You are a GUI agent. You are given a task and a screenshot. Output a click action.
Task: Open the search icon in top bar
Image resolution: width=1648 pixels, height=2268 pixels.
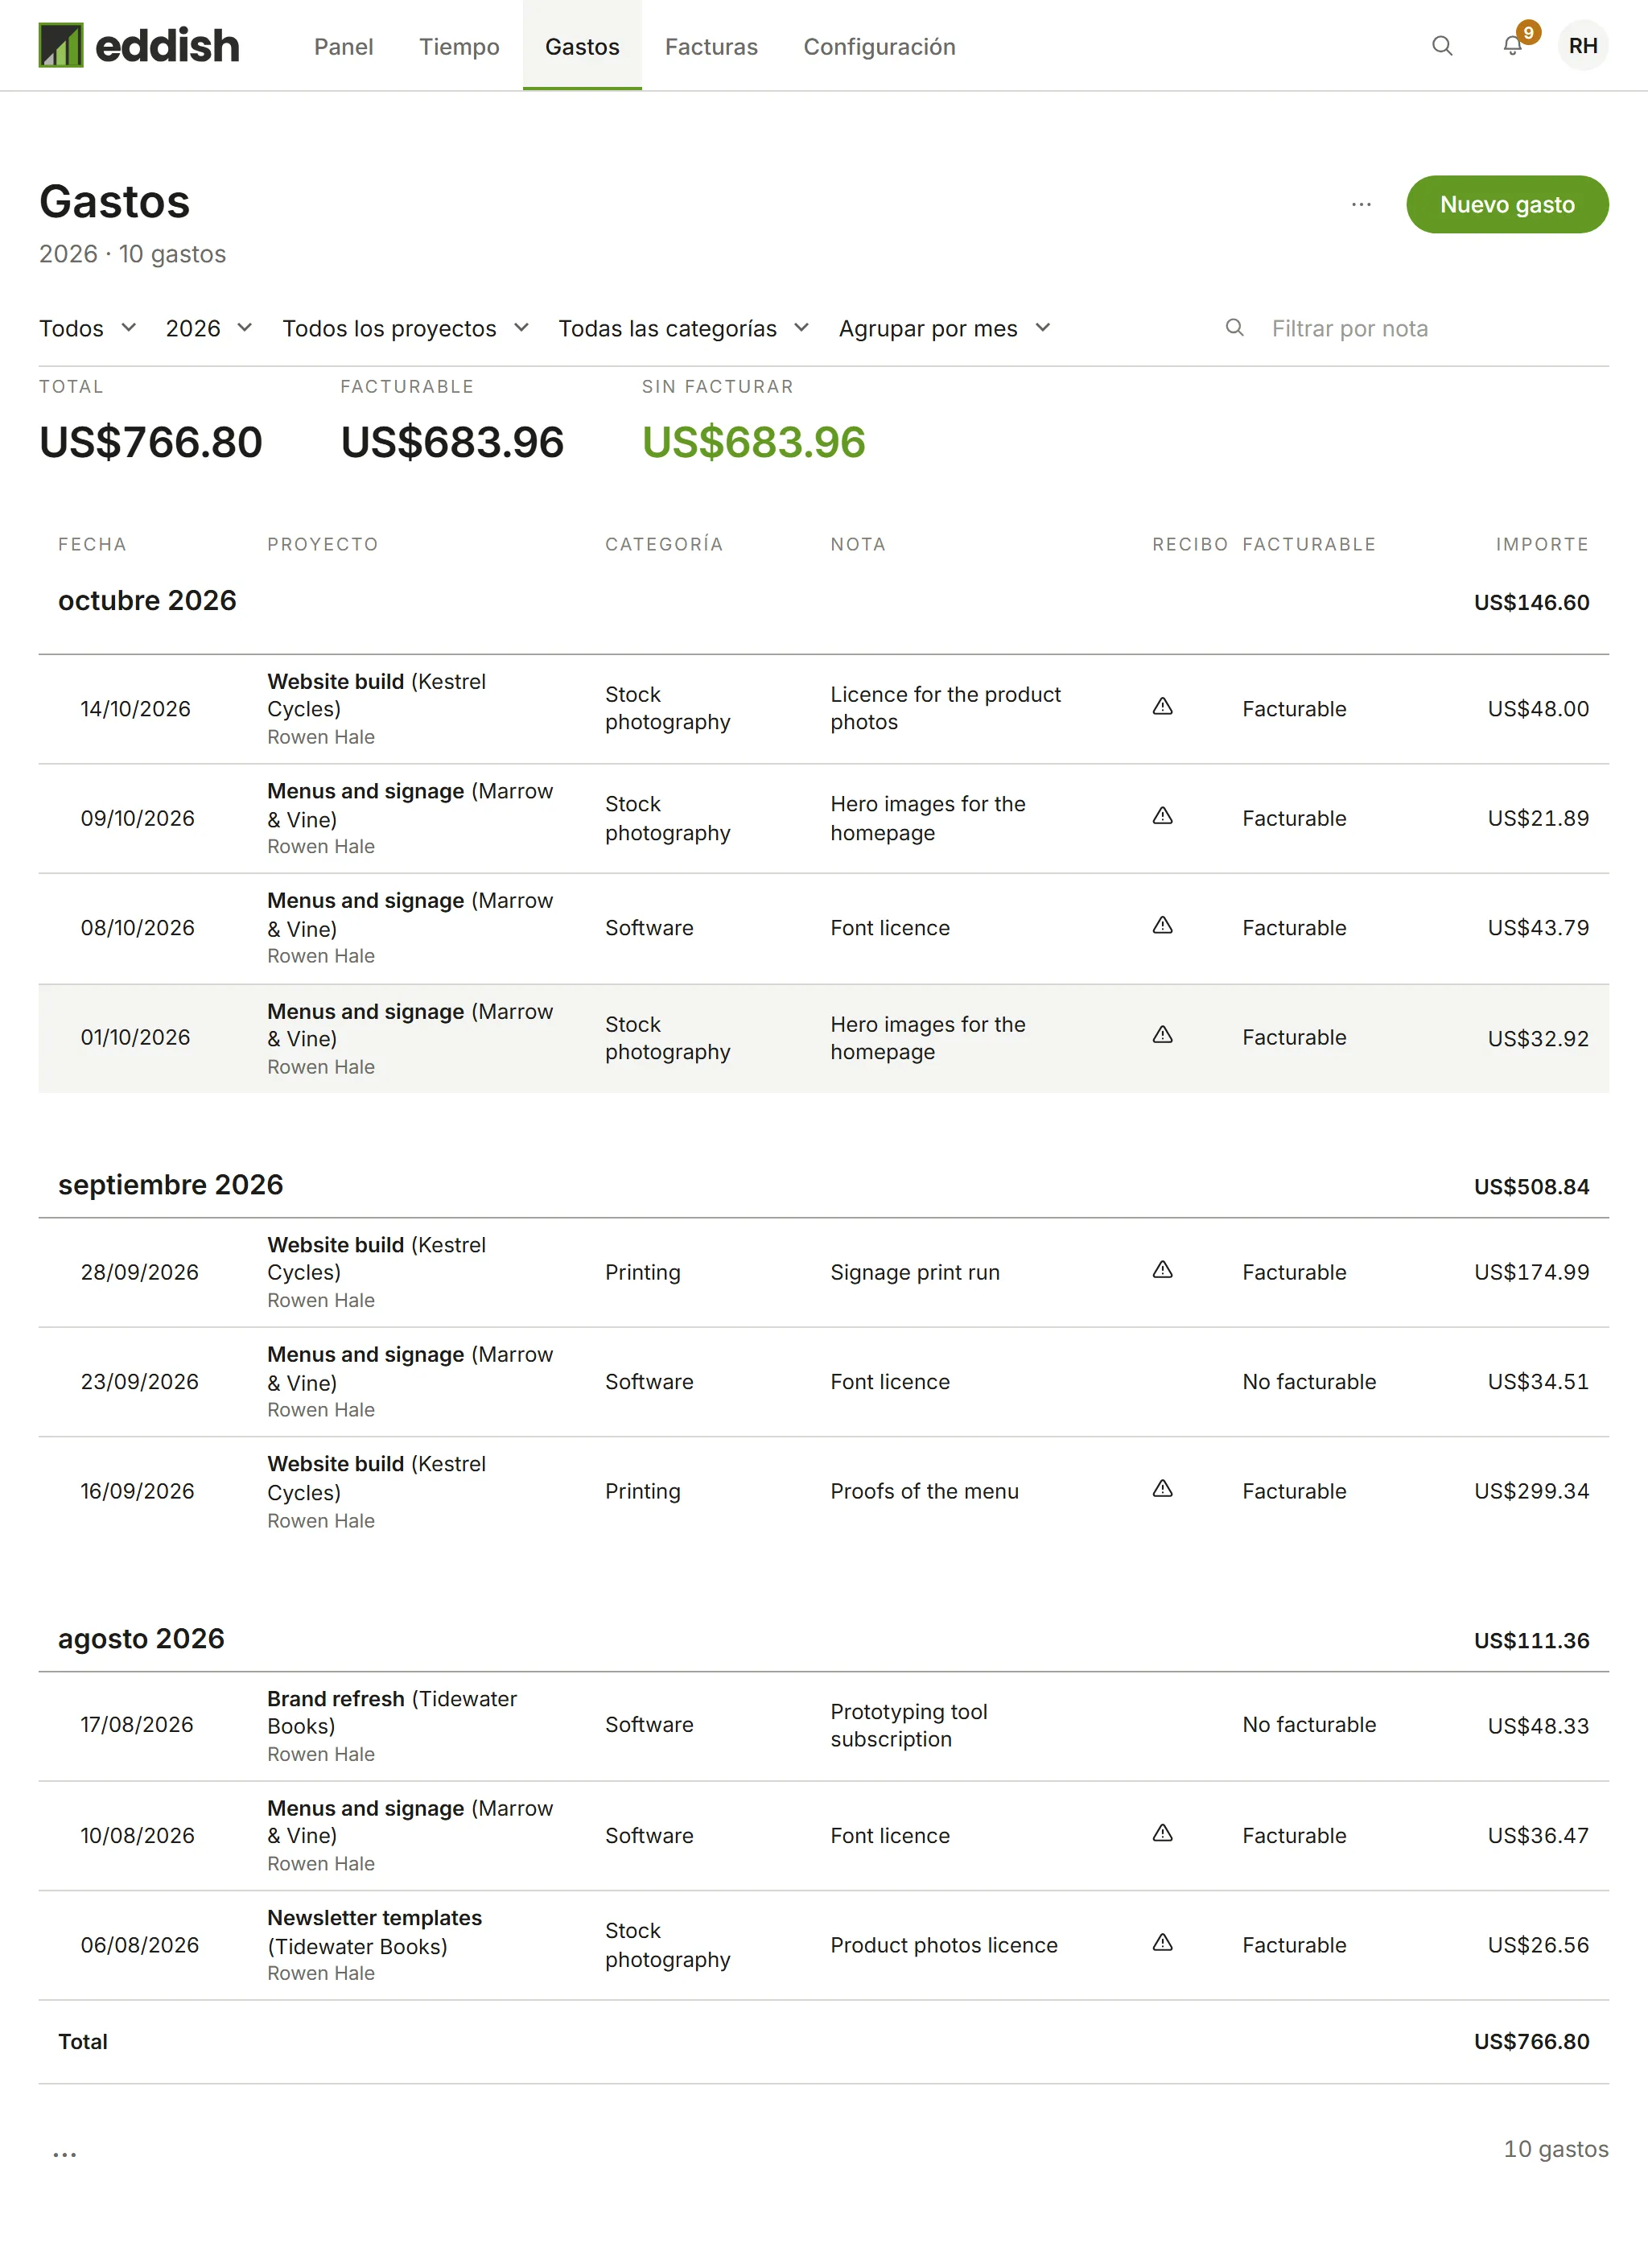[1442, 46]
